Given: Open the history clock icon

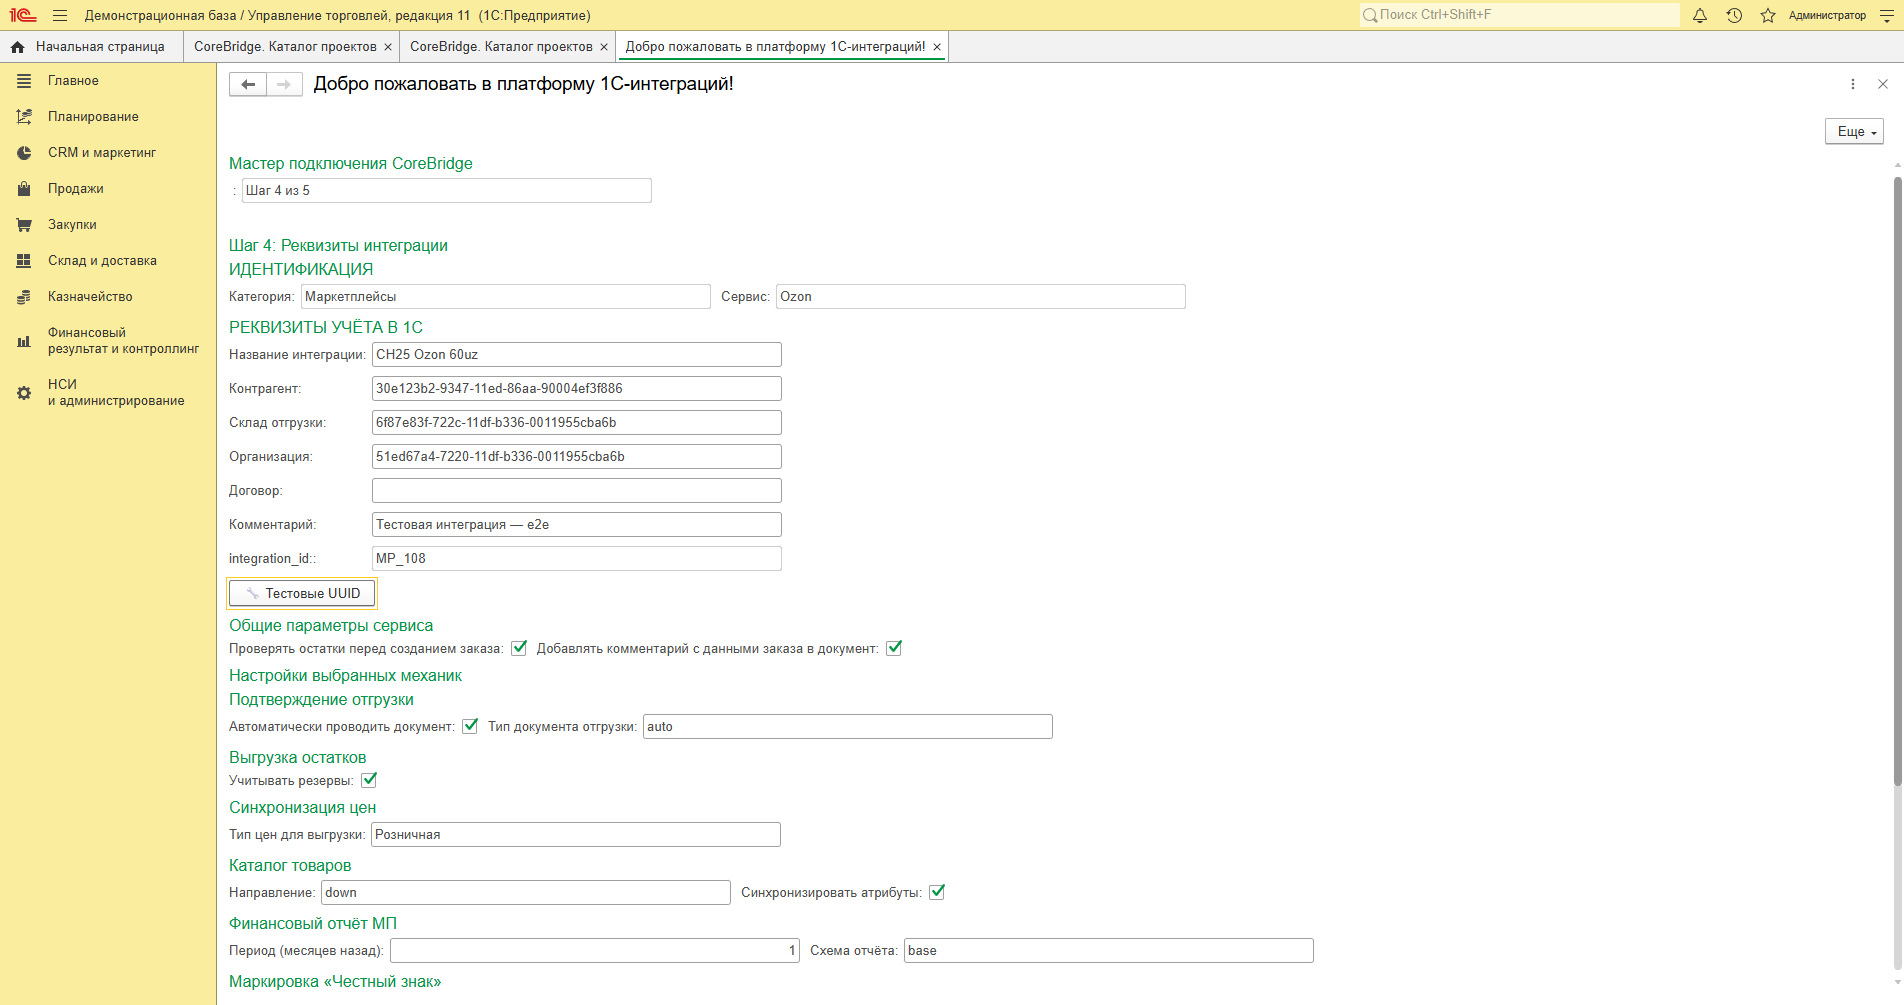Looking at the screenshot, I should (1734, 15).
